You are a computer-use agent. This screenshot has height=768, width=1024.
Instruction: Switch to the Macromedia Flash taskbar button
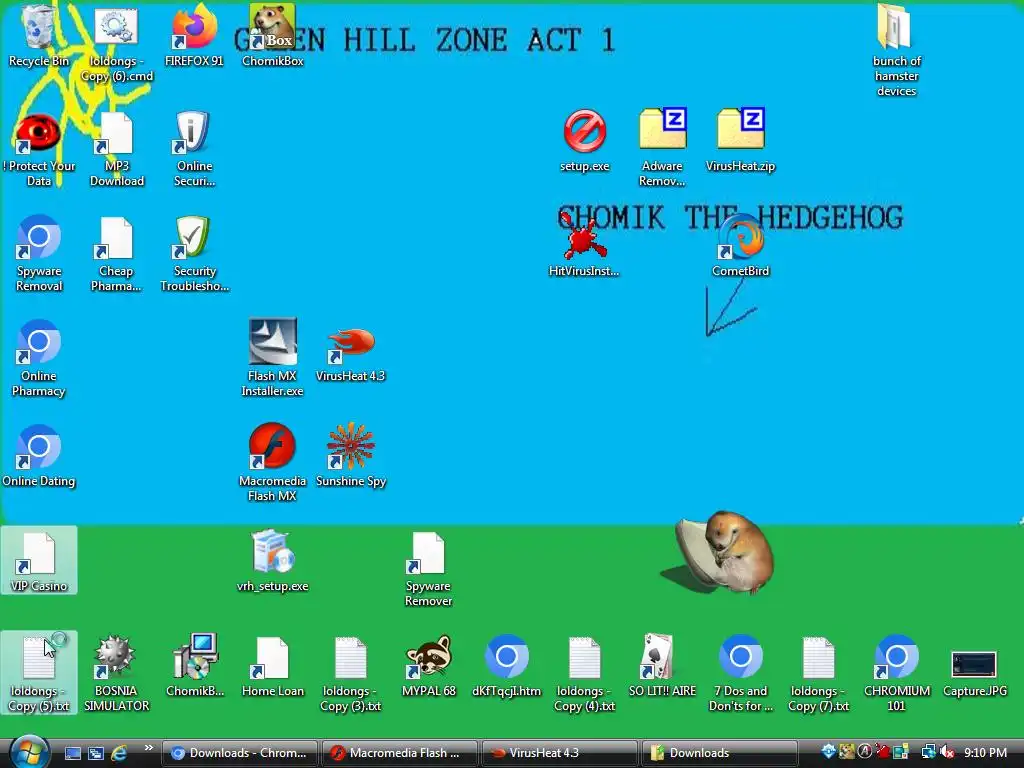point(399,753)
